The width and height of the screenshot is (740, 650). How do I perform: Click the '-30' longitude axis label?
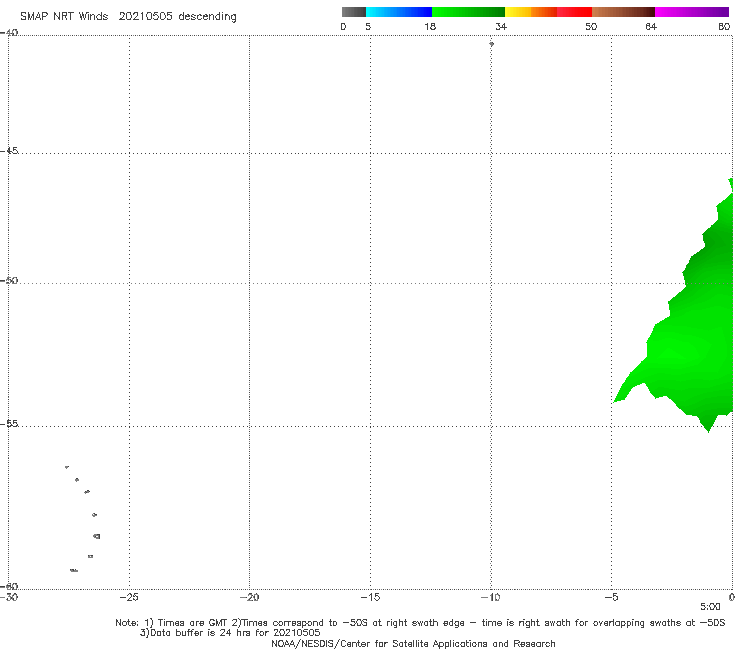(9, 597)
